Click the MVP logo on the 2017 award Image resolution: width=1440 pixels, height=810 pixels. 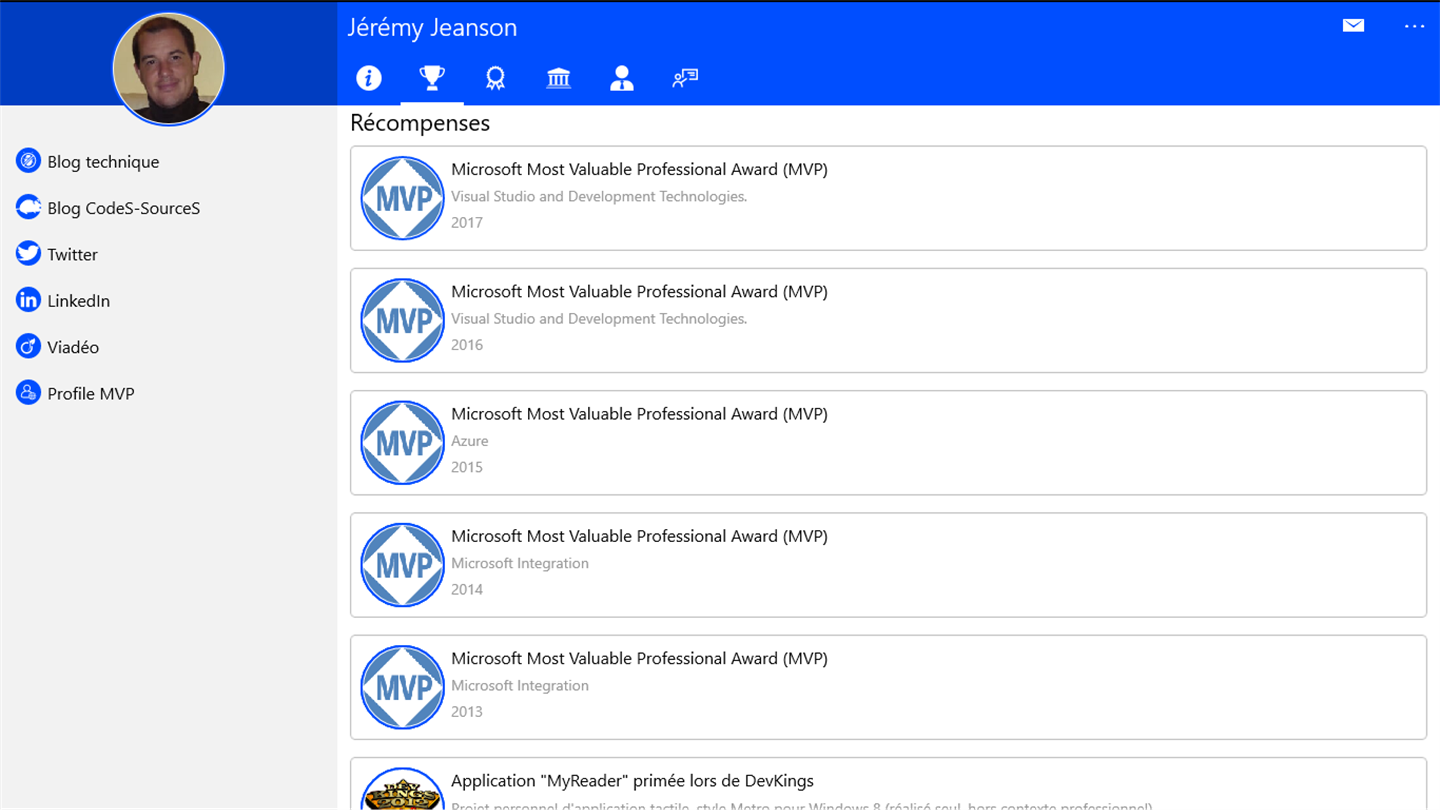(x=402, y=198)
